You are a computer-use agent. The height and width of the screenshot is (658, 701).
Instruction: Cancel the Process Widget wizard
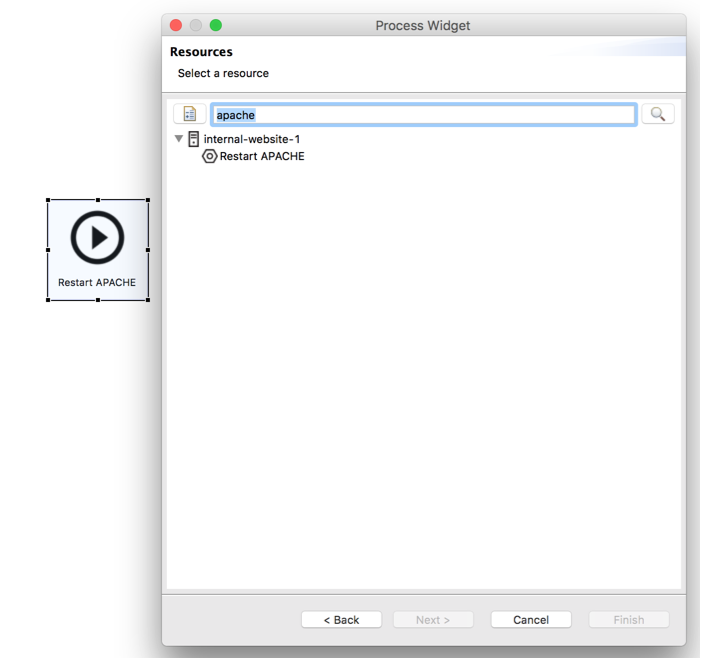531,620
